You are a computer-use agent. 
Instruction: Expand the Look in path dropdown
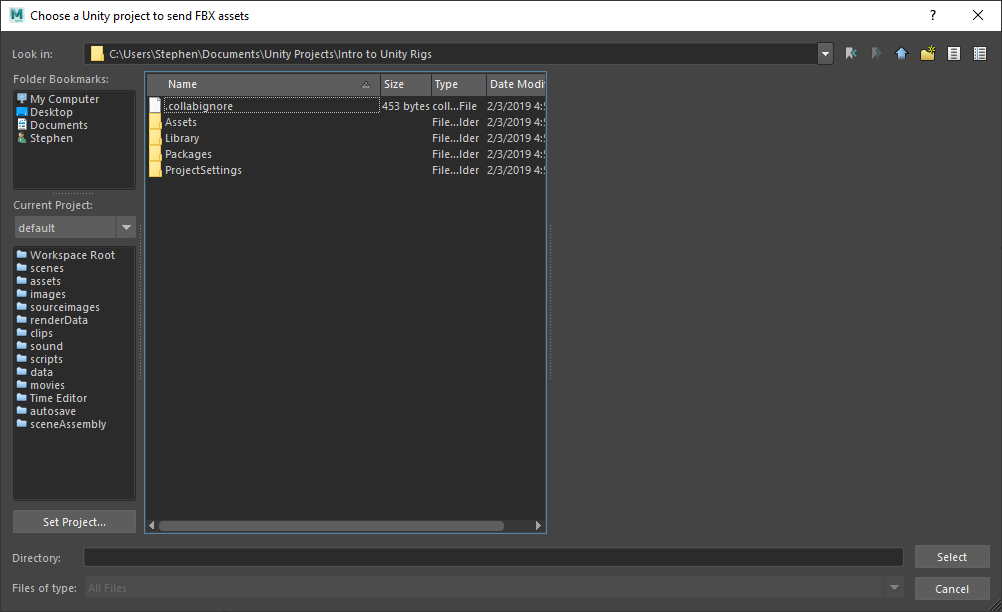(825, 54)
